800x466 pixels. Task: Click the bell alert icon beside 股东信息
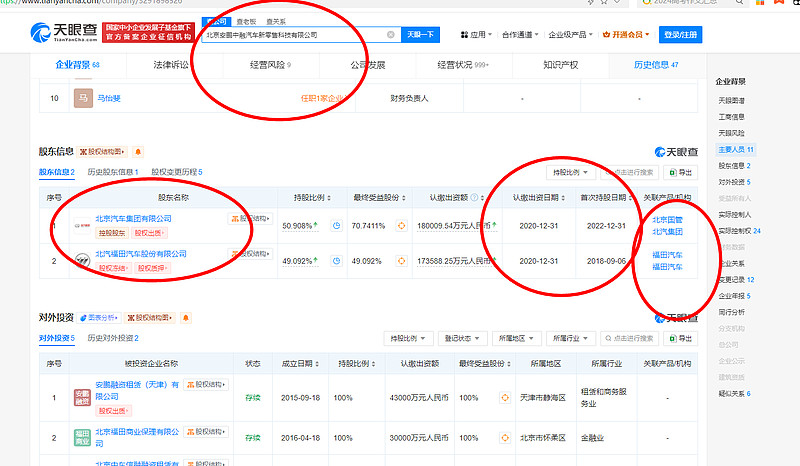click(x=138, y=152)
